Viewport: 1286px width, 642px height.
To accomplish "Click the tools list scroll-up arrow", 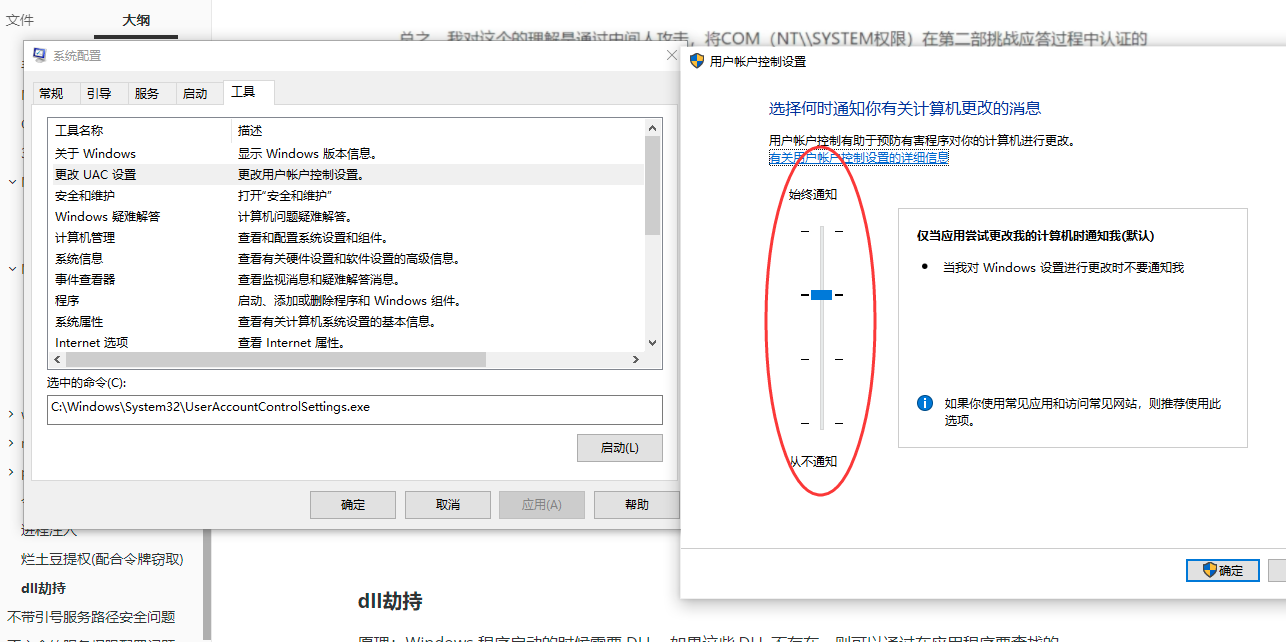I will 653,128.
